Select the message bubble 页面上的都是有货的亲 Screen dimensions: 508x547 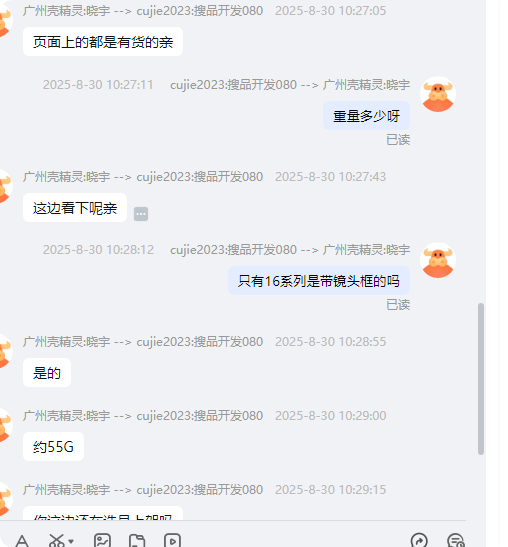click(103, 42)
